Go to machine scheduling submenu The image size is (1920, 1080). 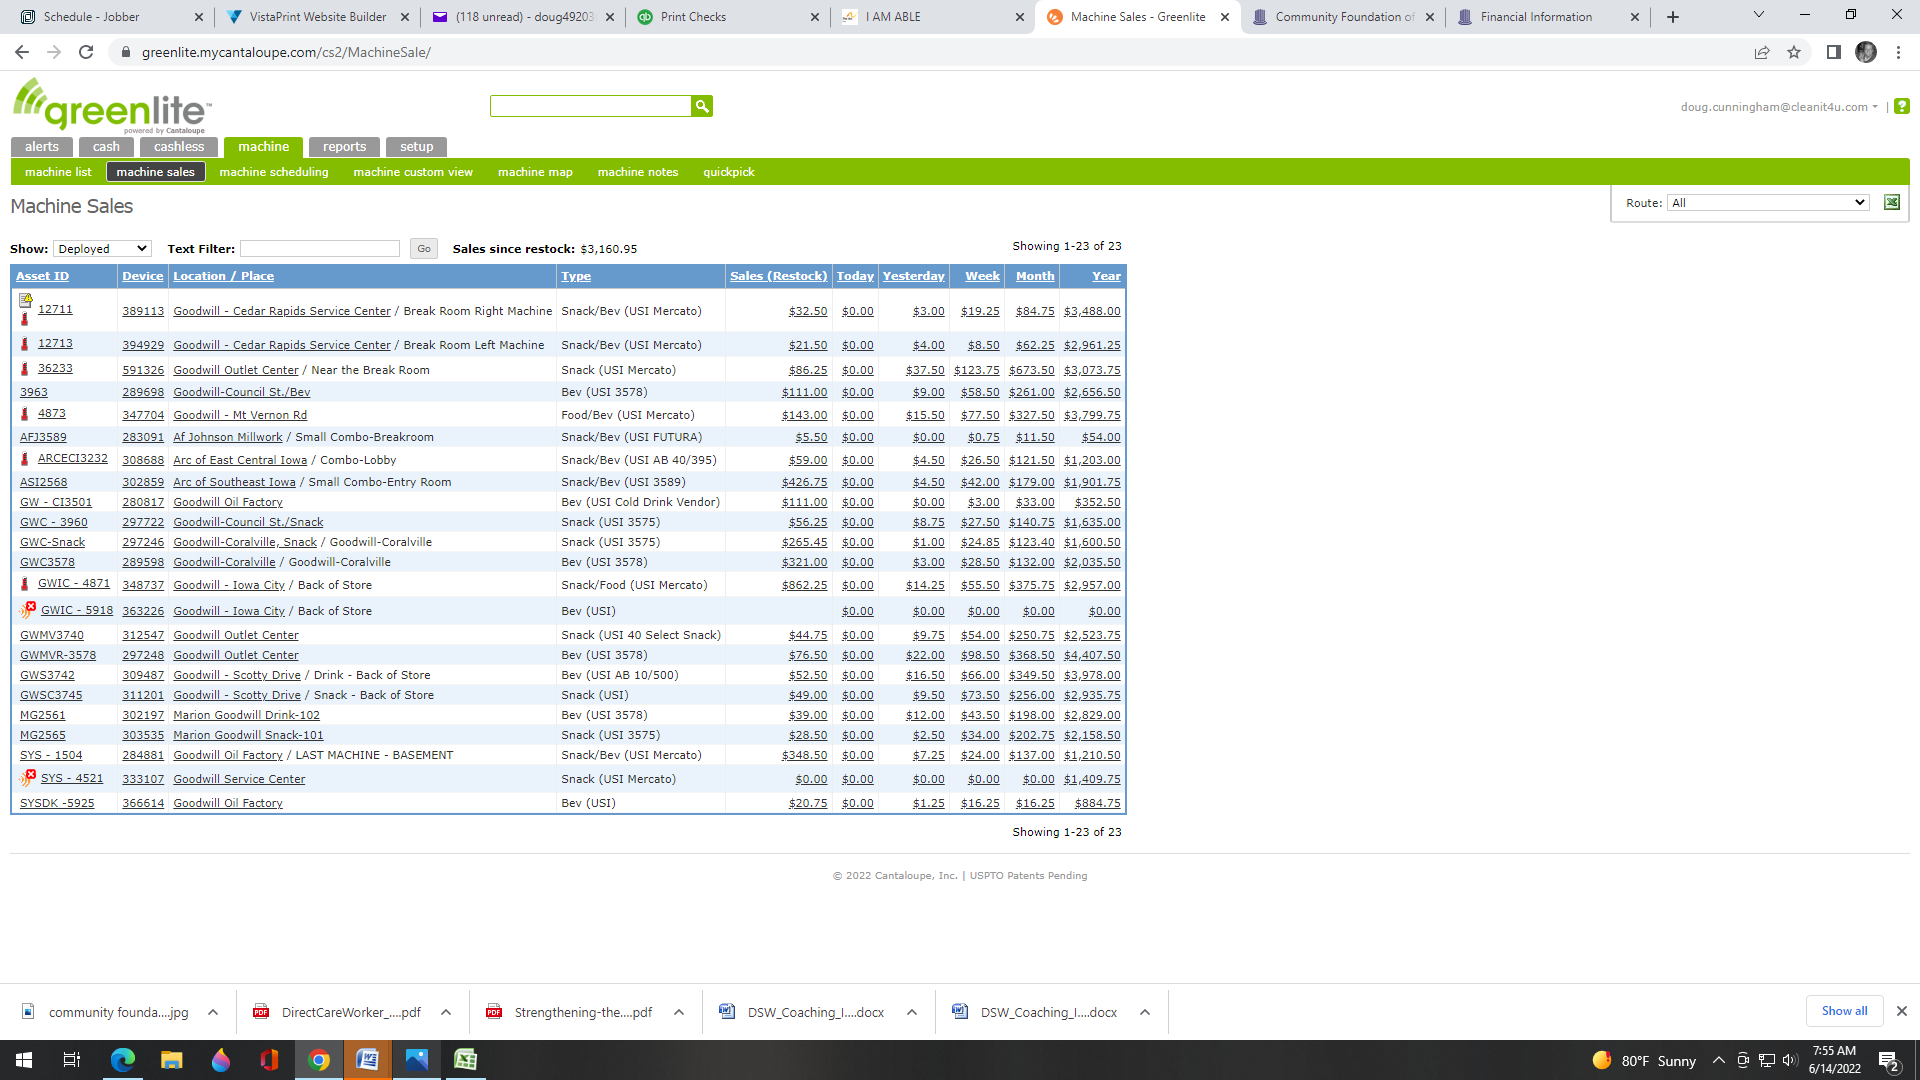click(x=274, y=172)
